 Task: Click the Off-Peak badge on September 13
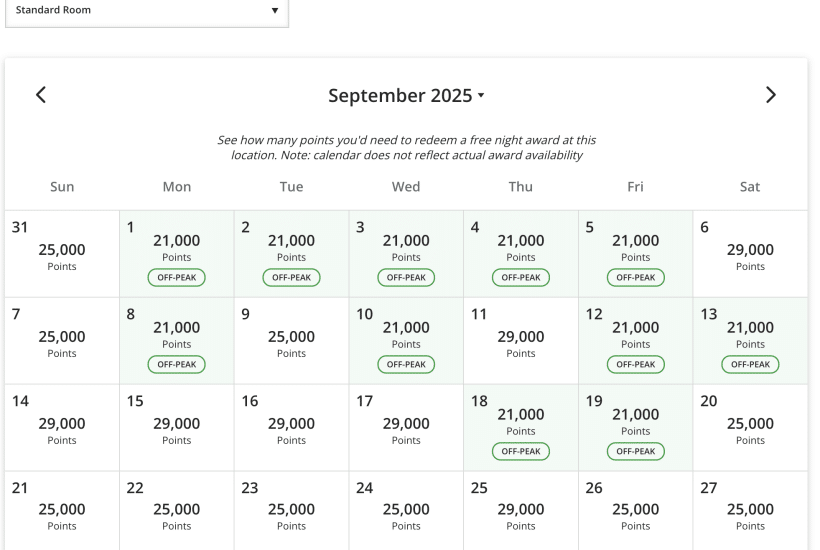750,364
